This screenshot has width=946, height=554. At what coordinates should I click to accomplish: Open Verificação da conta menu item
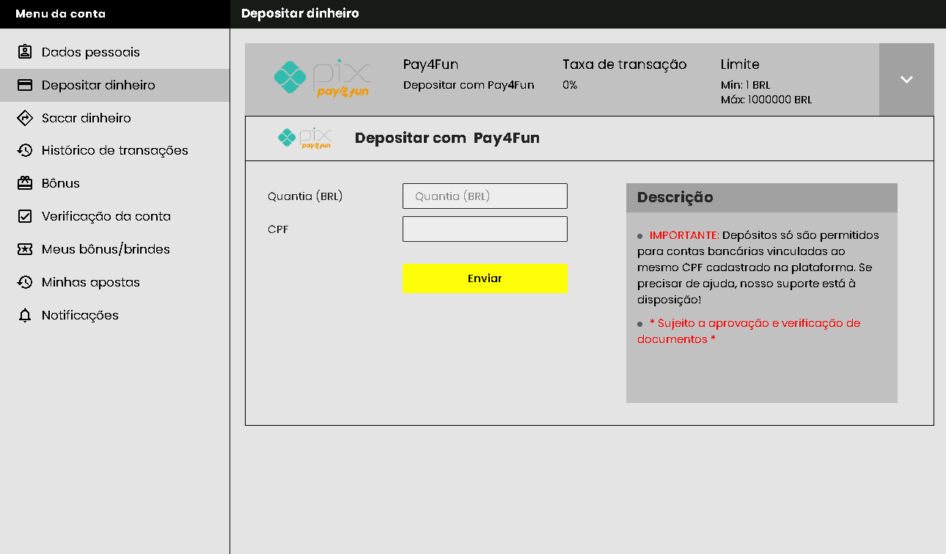click(115, 216)
